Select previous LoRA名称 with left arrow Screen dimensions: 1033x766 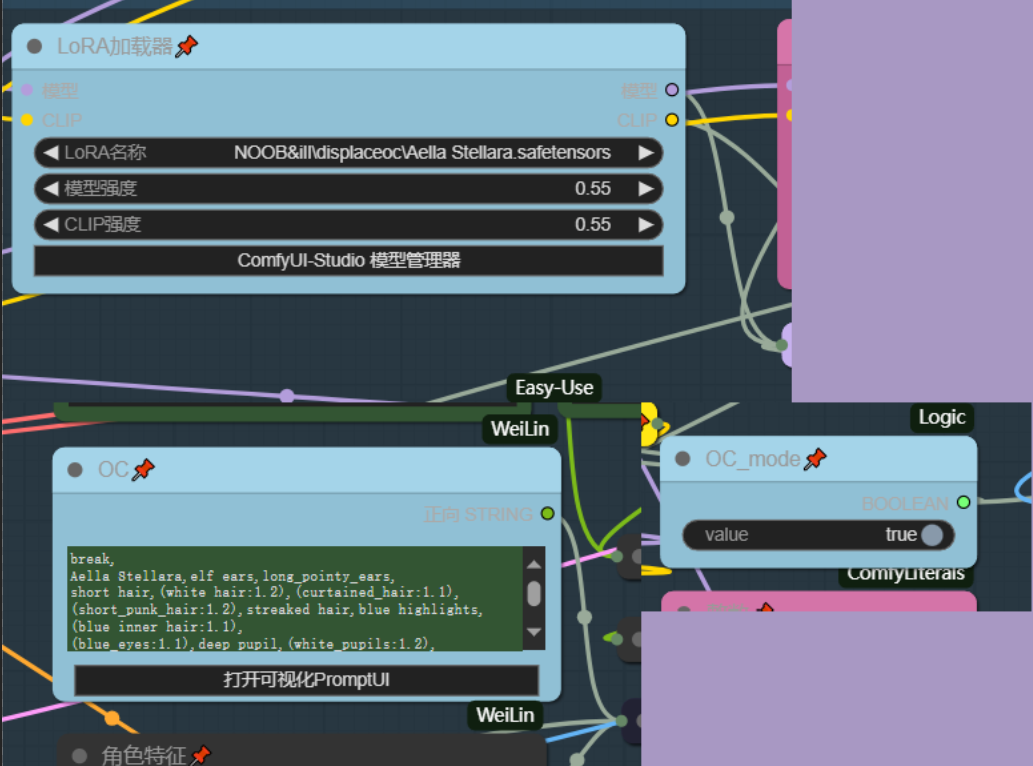[x=50, y=153]
